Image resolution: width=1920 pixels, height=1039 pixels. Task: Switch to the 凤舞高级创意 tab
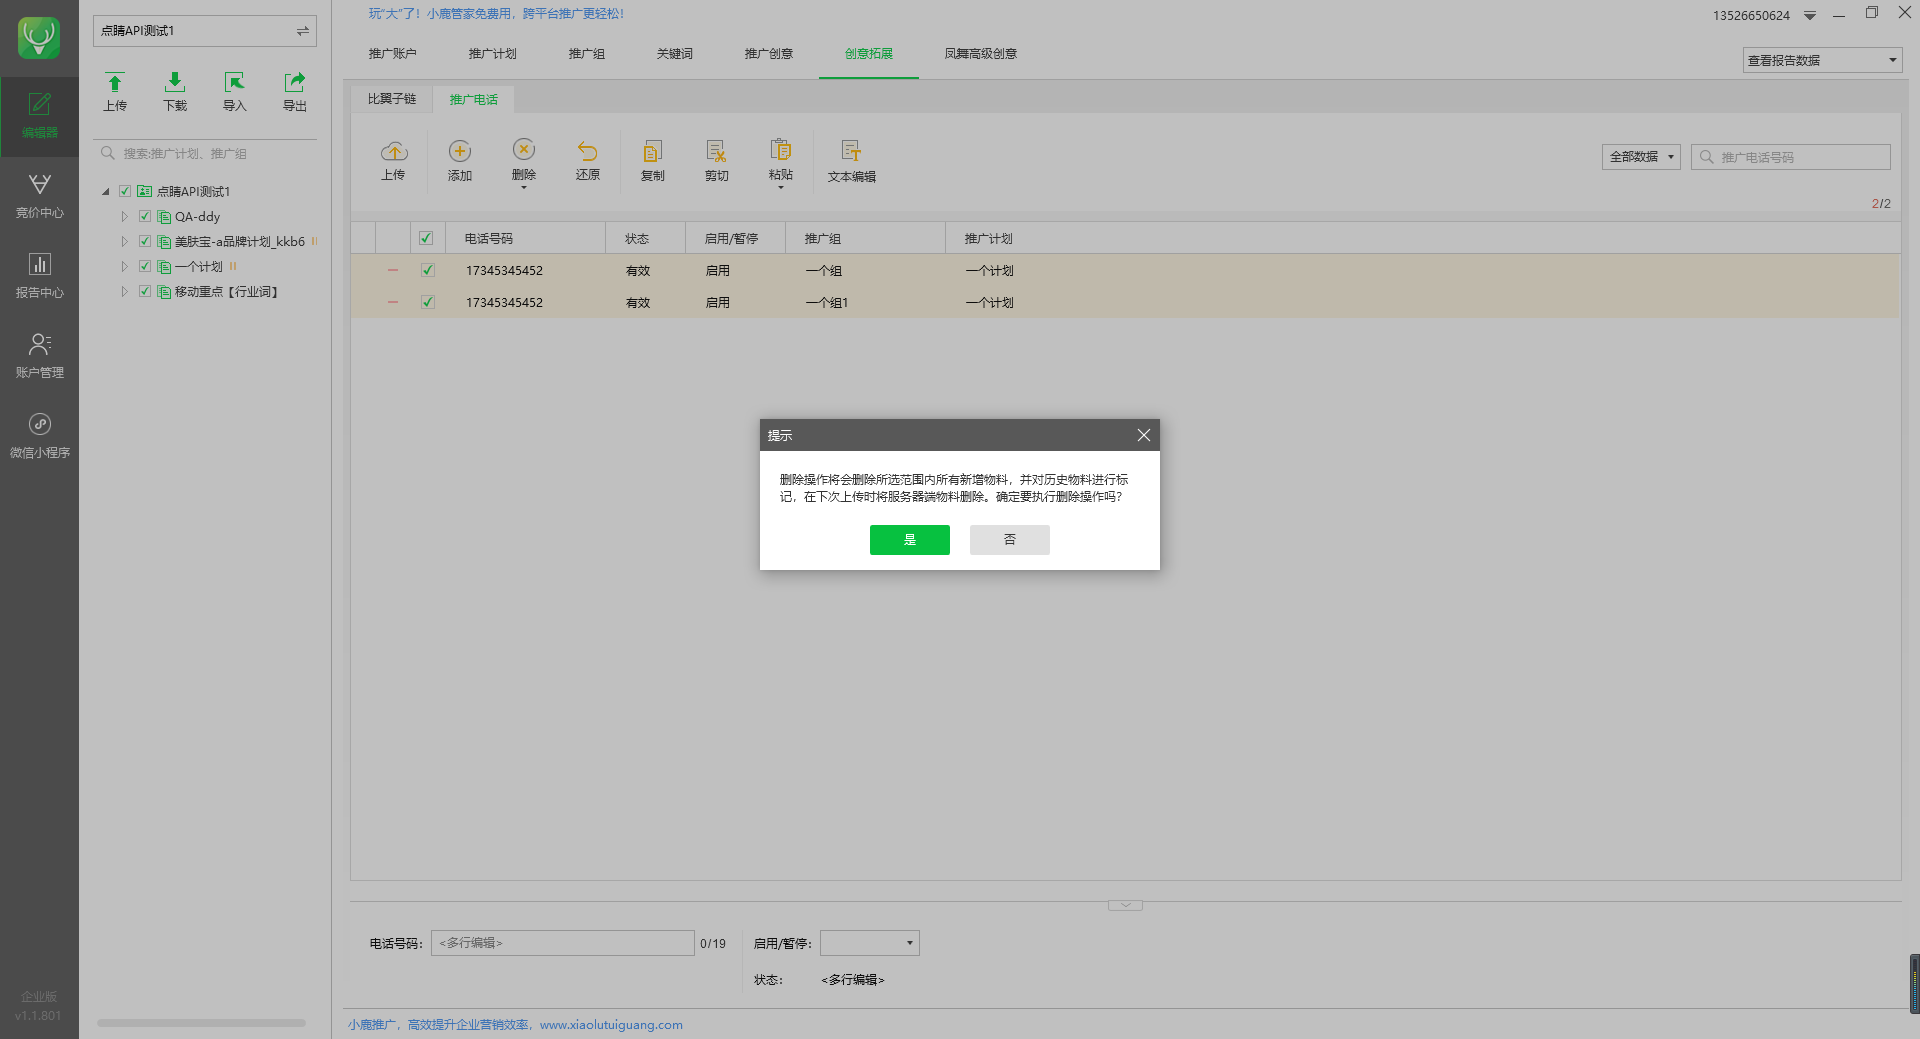pyautogui.click(x=981, y=54)
